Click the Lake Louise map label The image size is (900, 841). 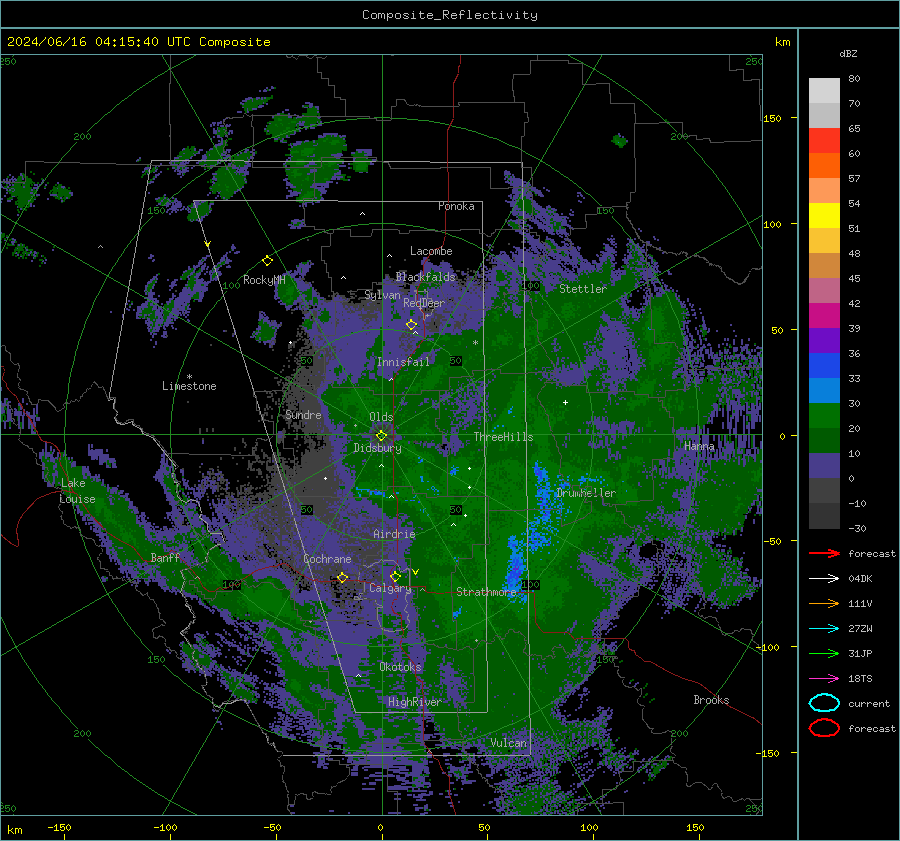pos(77,491)
